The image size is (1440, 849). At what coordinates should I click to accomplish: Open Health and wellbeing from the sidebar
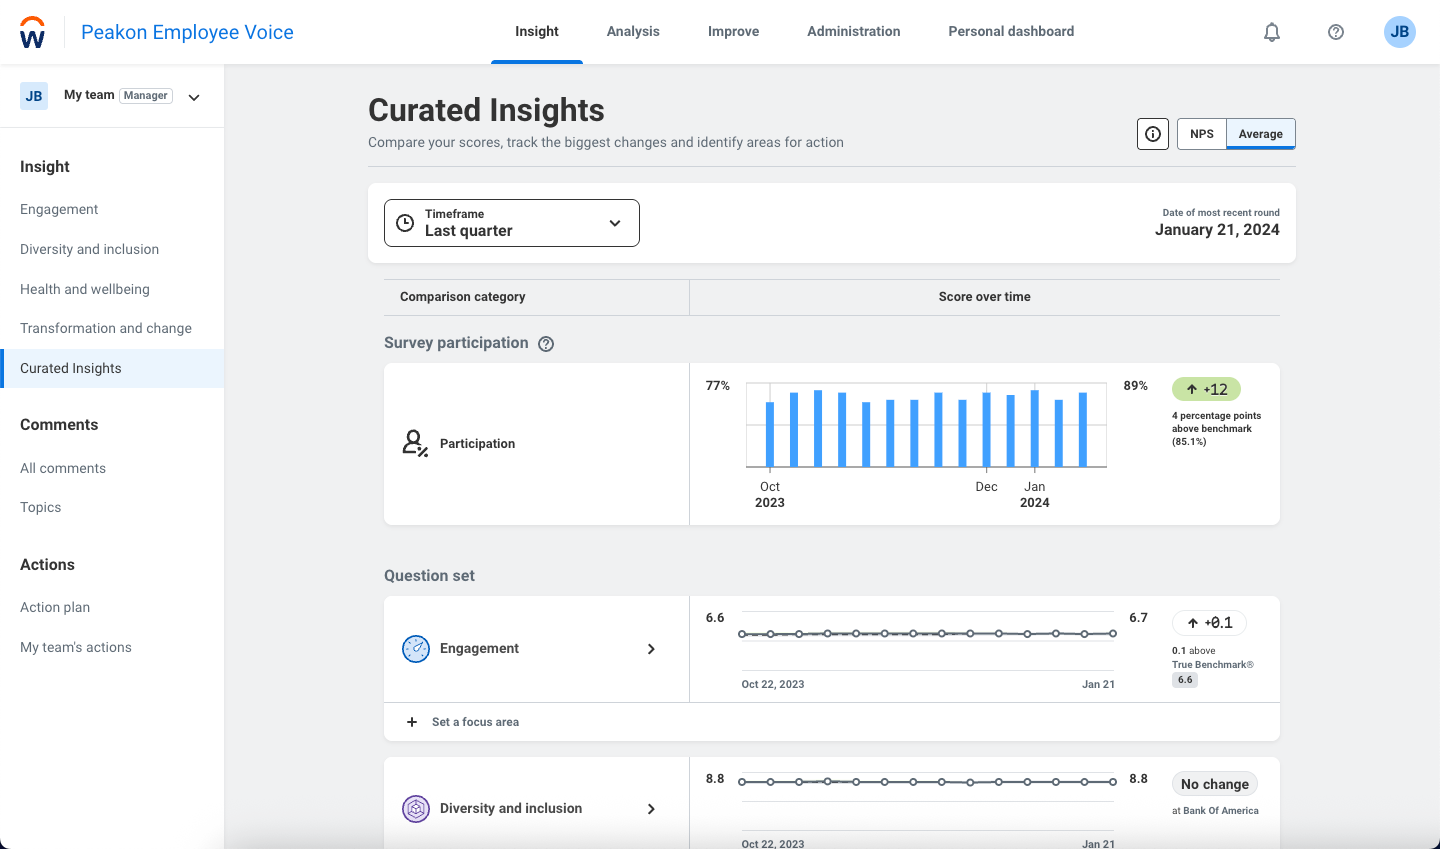click(x=84, y=289)
